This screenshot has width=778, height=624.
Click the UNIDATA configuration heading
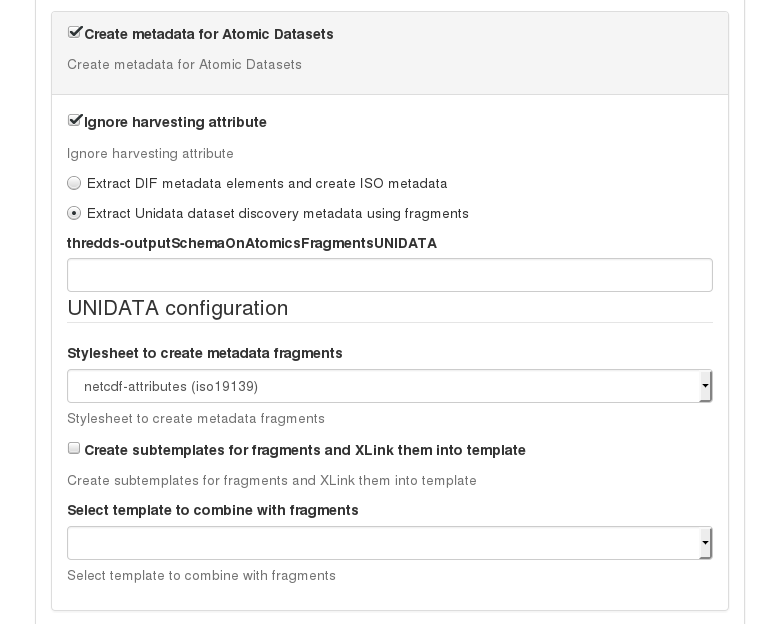(178, 308)
